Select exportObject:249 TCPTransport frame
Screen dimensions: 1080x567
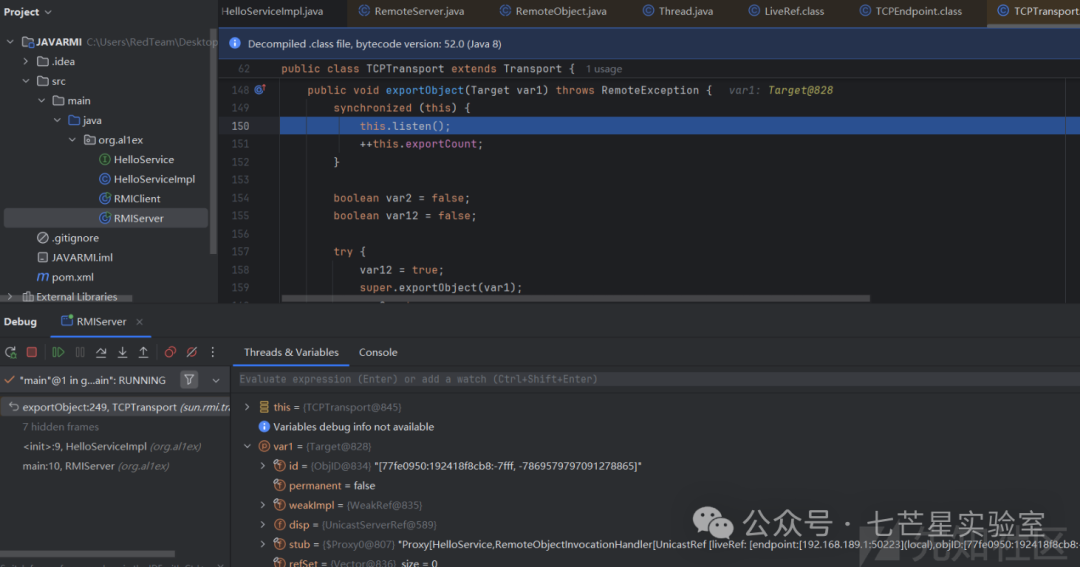[x=116, y=407]
